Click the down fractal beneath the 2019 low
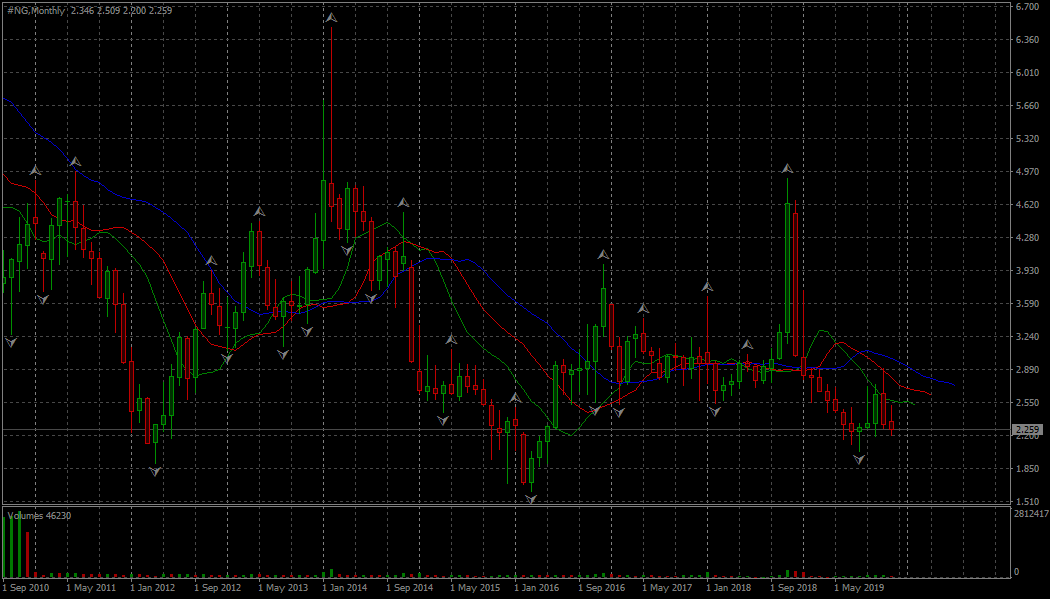The height and width of the screenshot is (599, 1050). pos(859,458)
